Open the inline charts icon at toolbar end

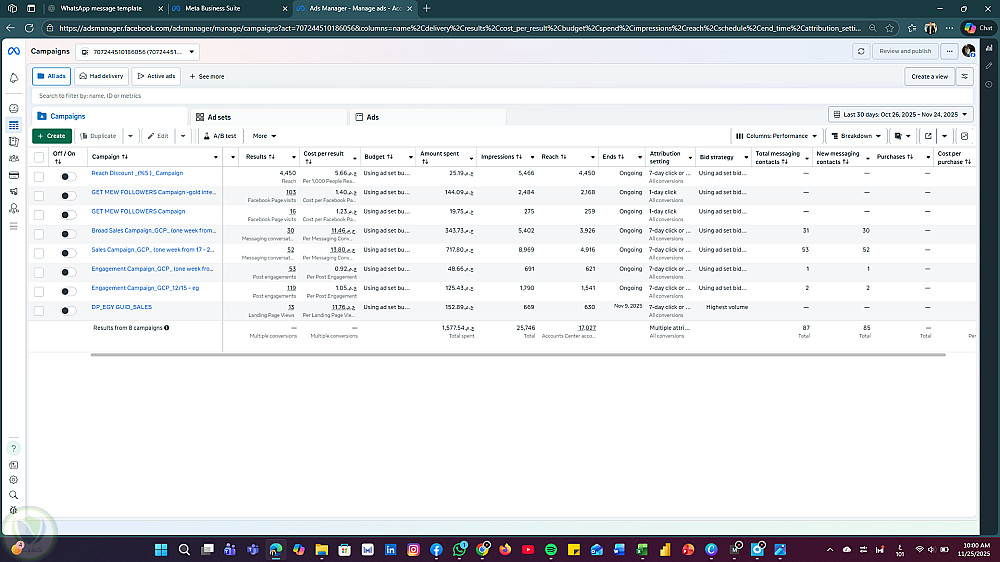coord(965,136)
